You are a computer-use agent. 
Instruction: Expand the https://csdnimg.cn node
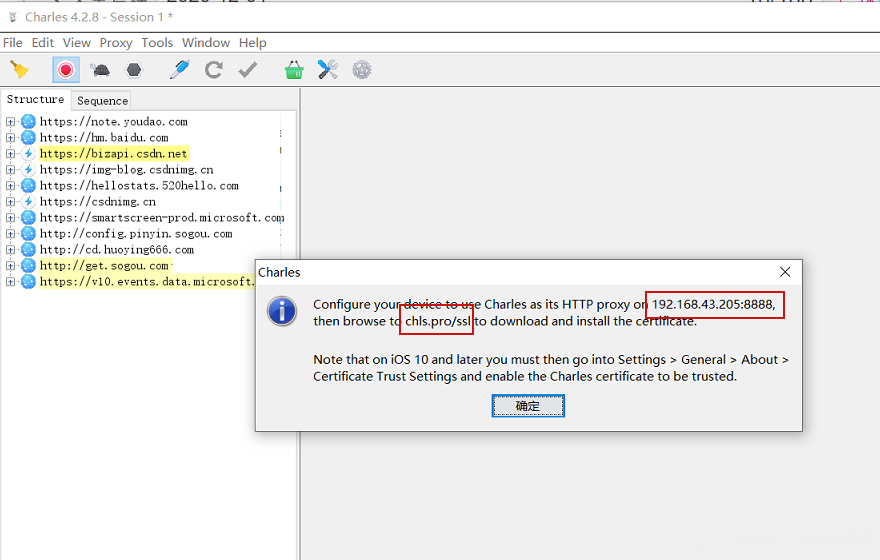(10, 201)
